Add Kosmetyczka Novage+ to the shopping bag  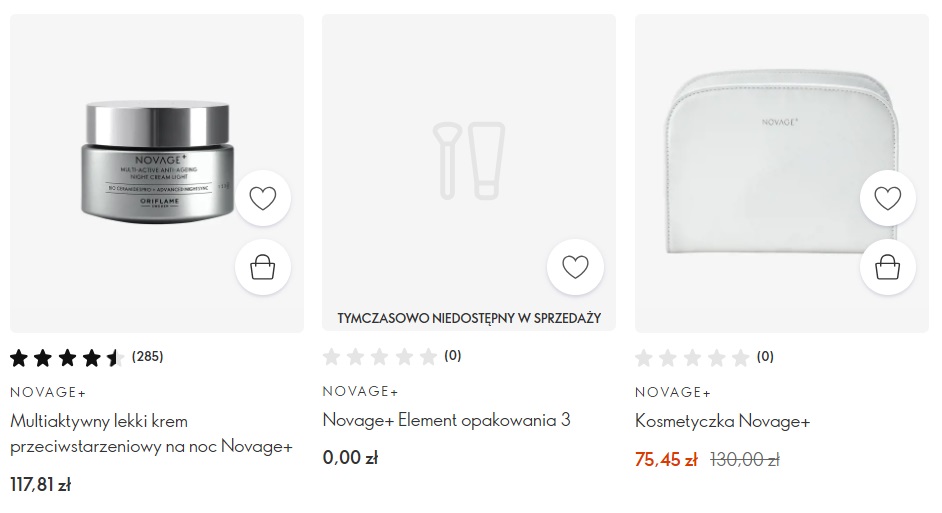[887, 267]
